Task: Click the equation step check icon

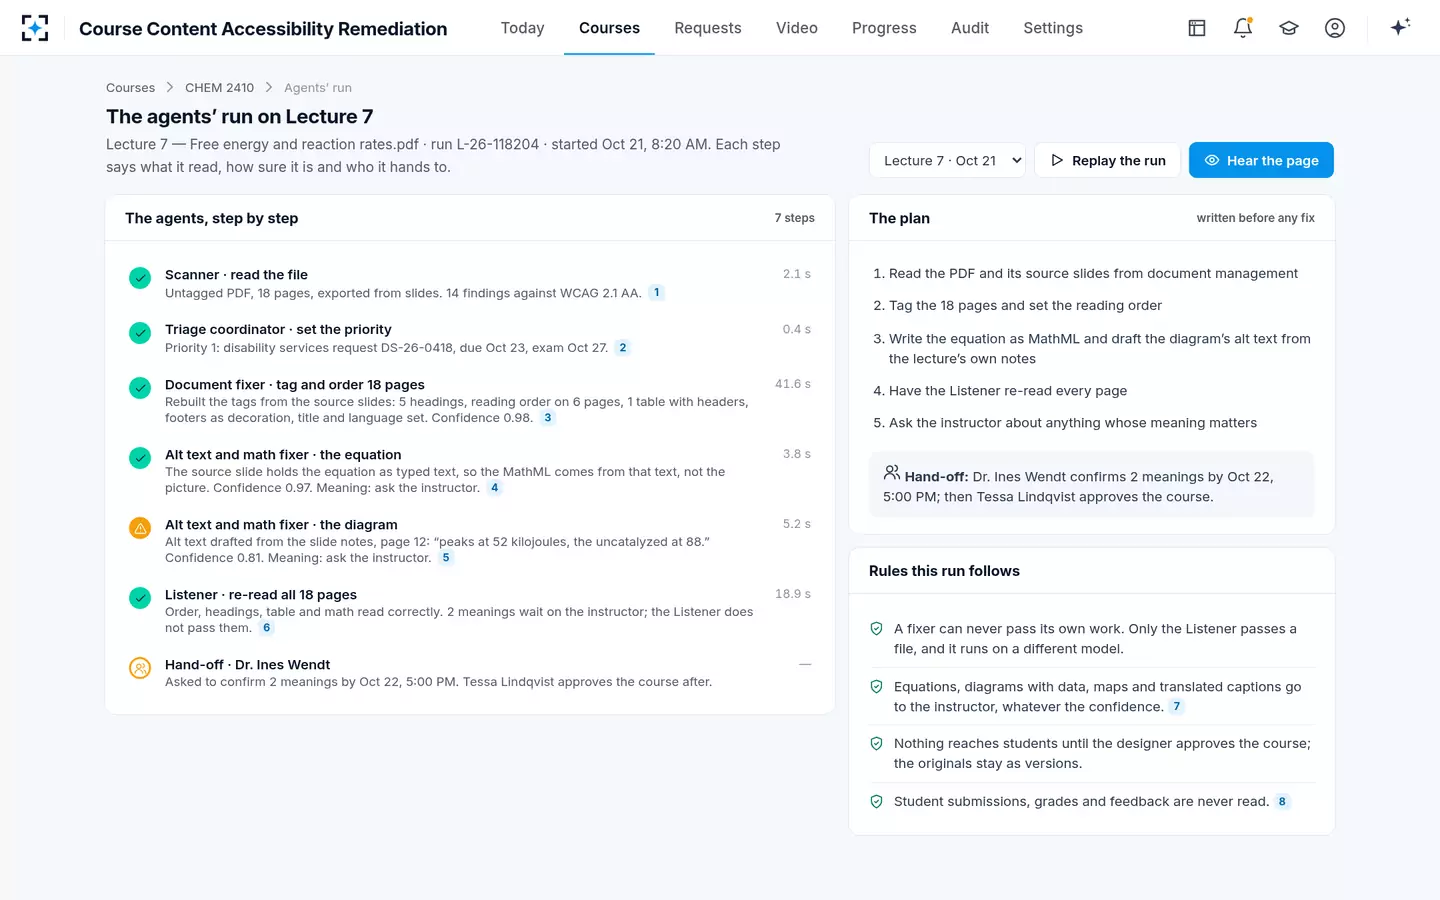Action: coord(140,458)
